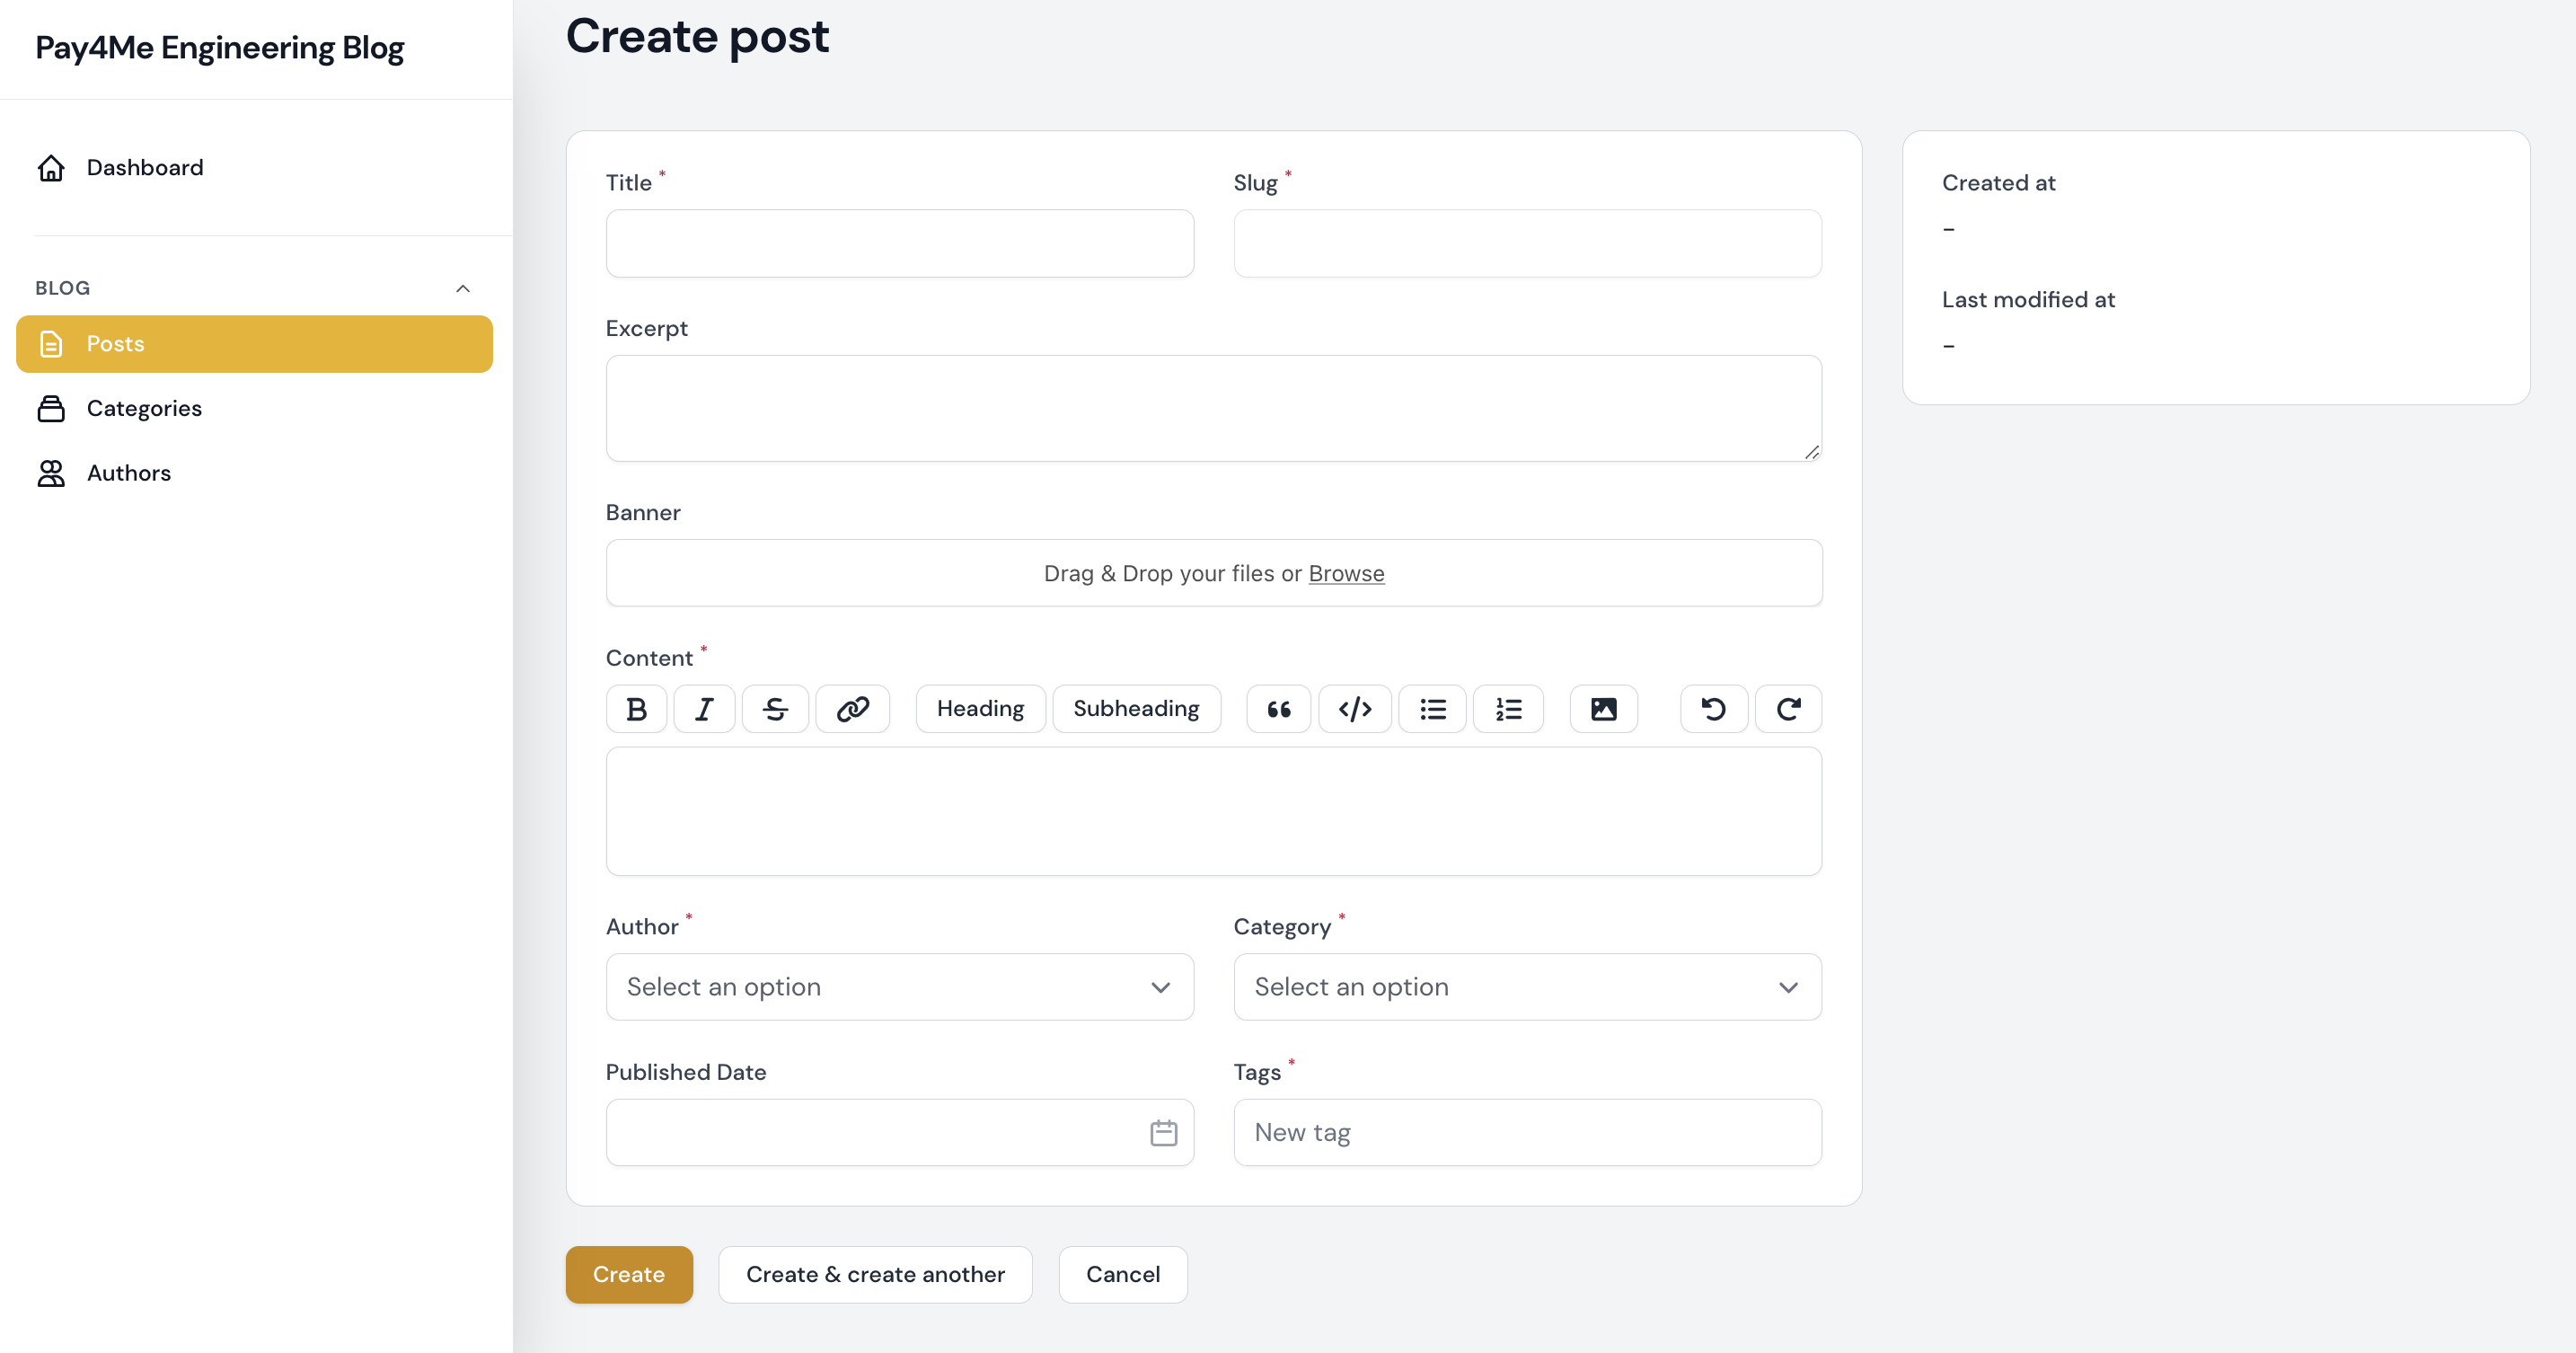Create a numbered list
Viewport: 2576px width, 1353px height.
tap(1508, 709)
